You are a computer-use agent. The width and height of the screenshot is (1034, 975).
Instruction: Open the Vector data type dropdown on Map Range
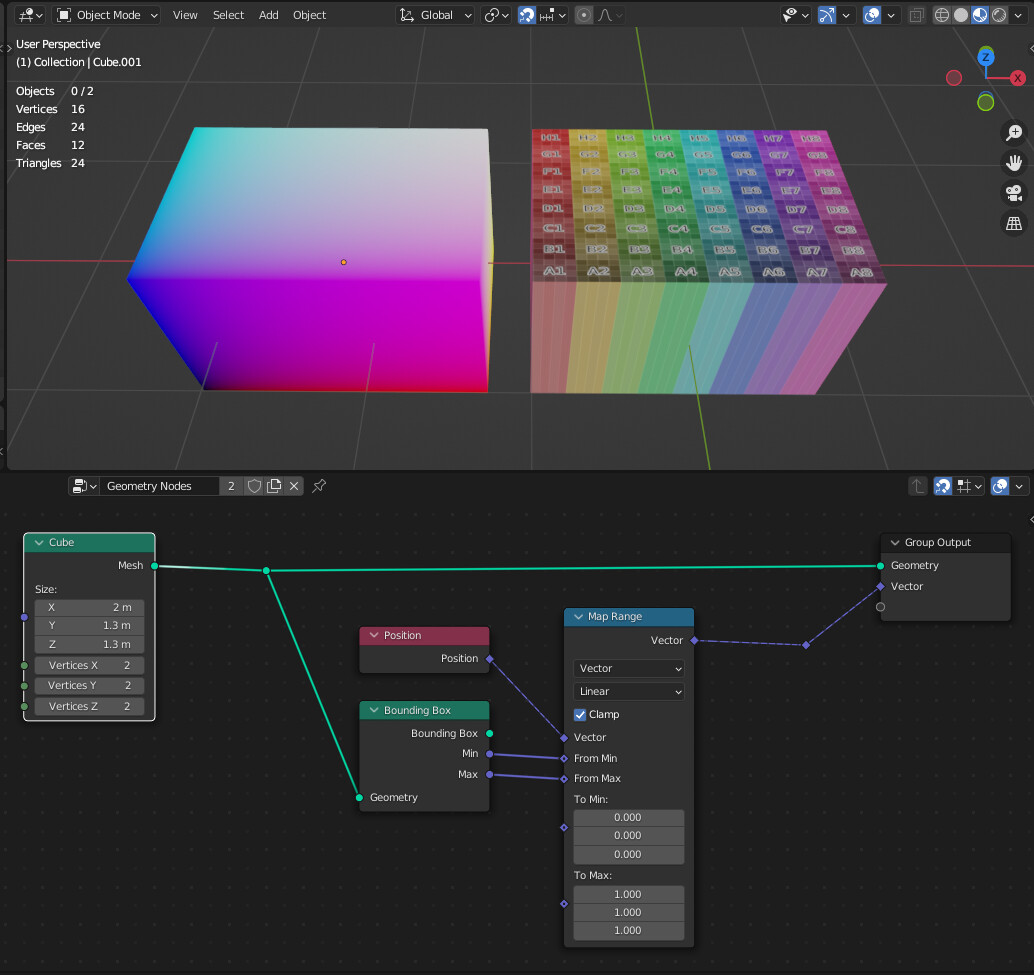click(x=628, y=668)
